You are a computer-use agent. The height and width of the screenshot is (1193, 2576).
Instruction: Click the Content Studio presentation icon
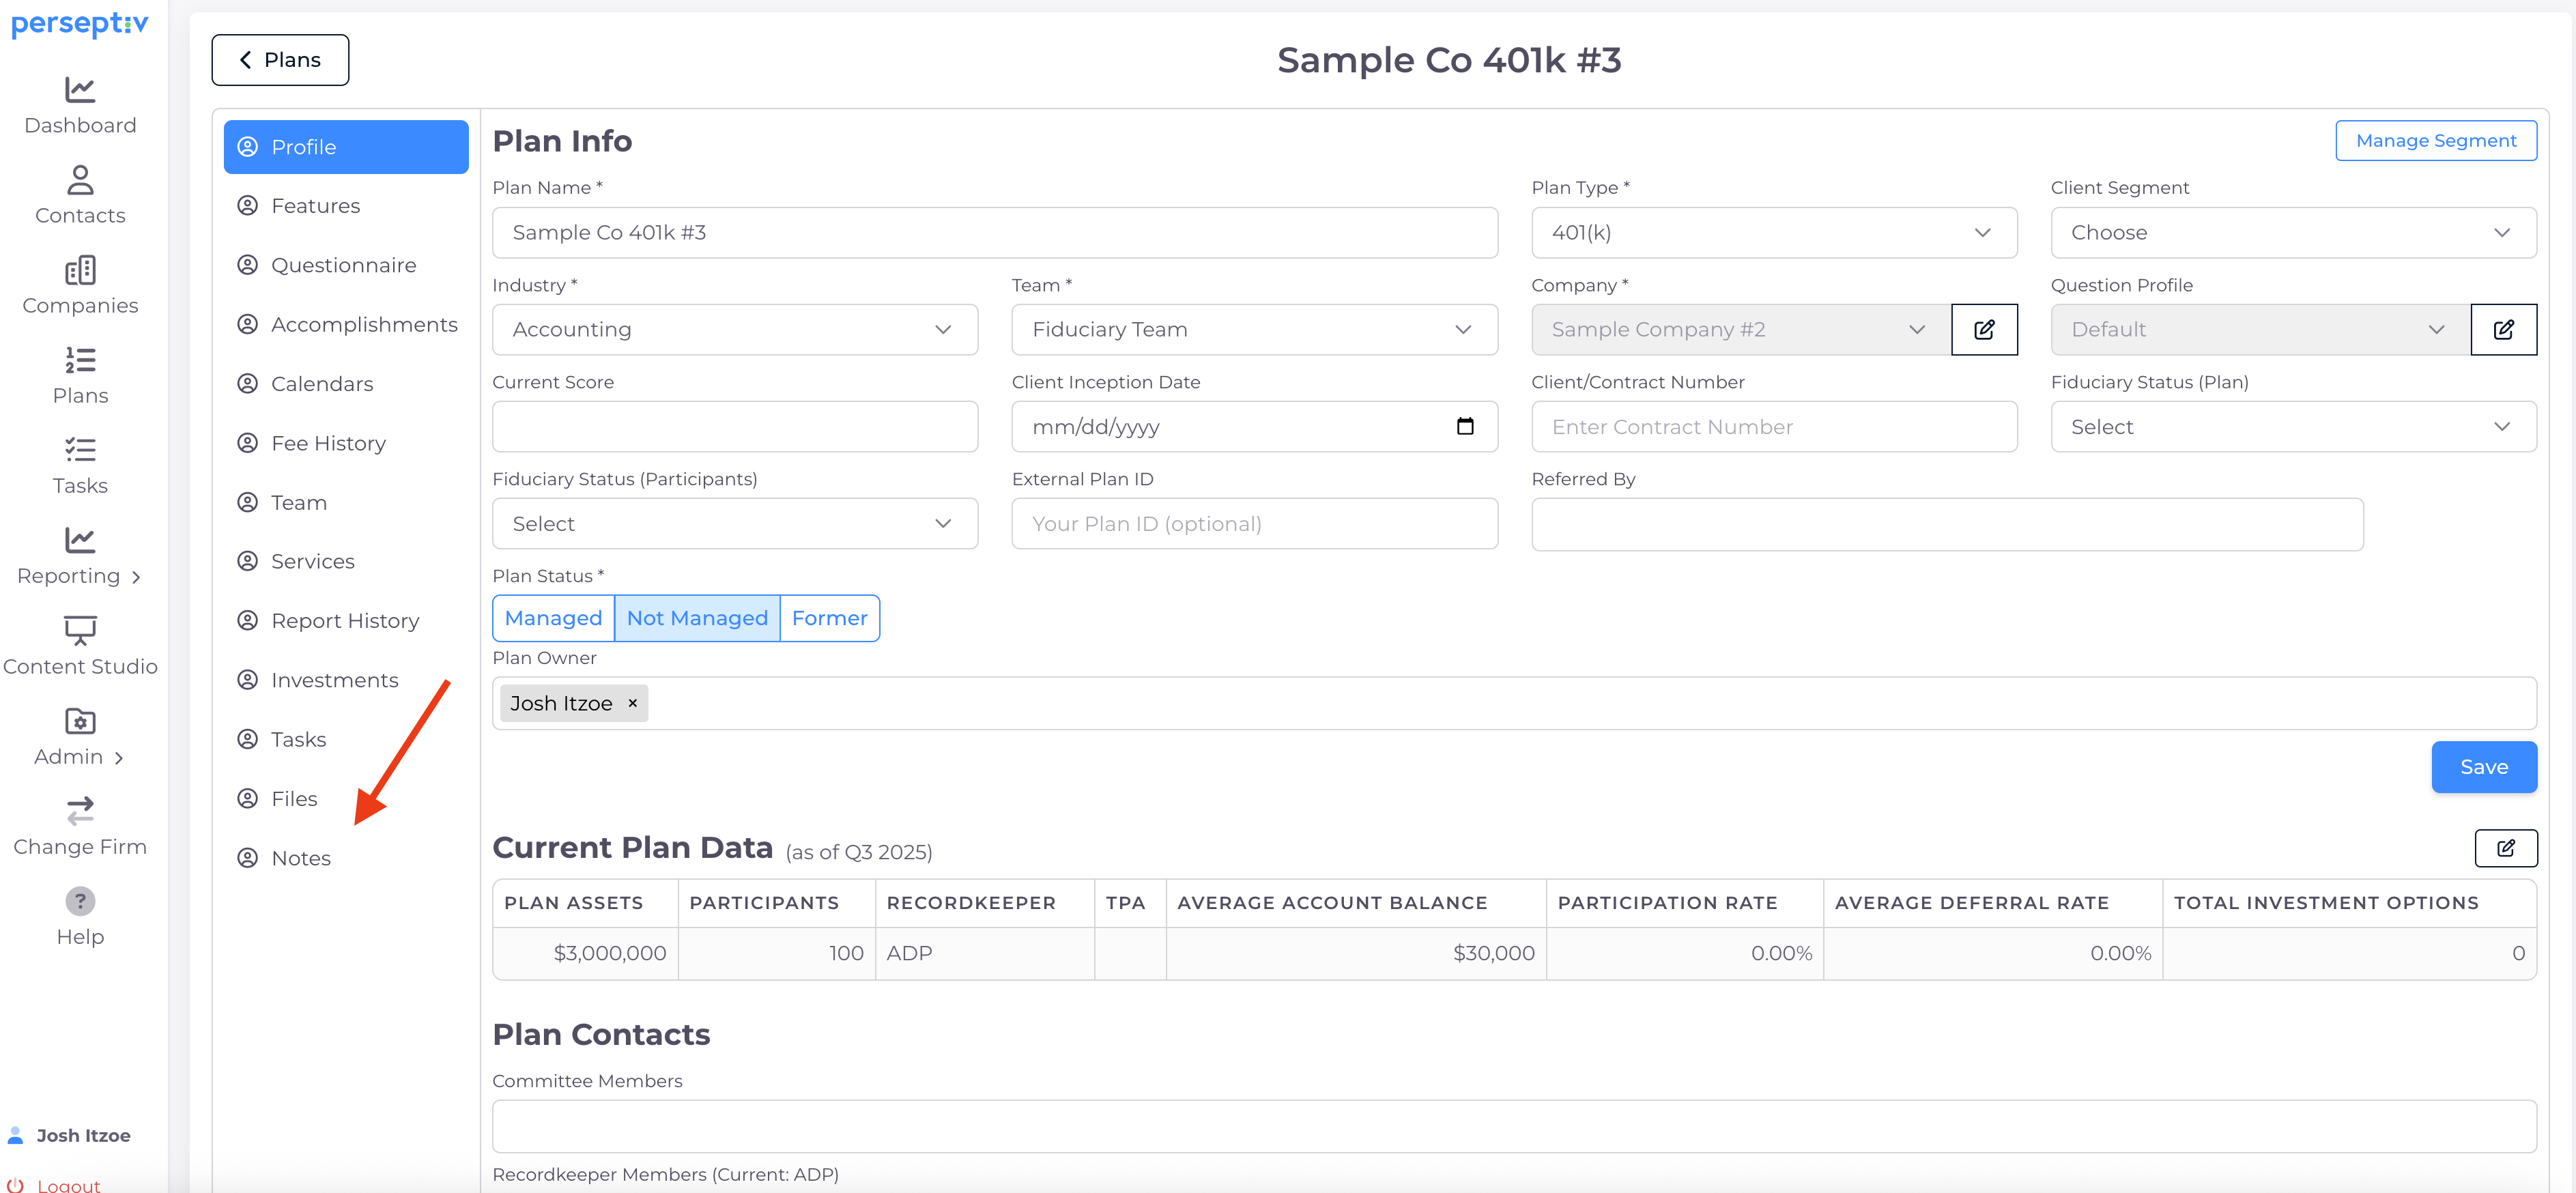point(80,630)
